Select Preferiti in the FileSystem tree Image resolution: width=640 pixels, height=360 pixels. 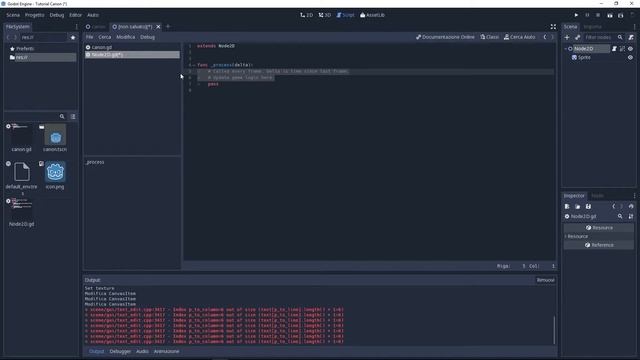click(25, 49)
